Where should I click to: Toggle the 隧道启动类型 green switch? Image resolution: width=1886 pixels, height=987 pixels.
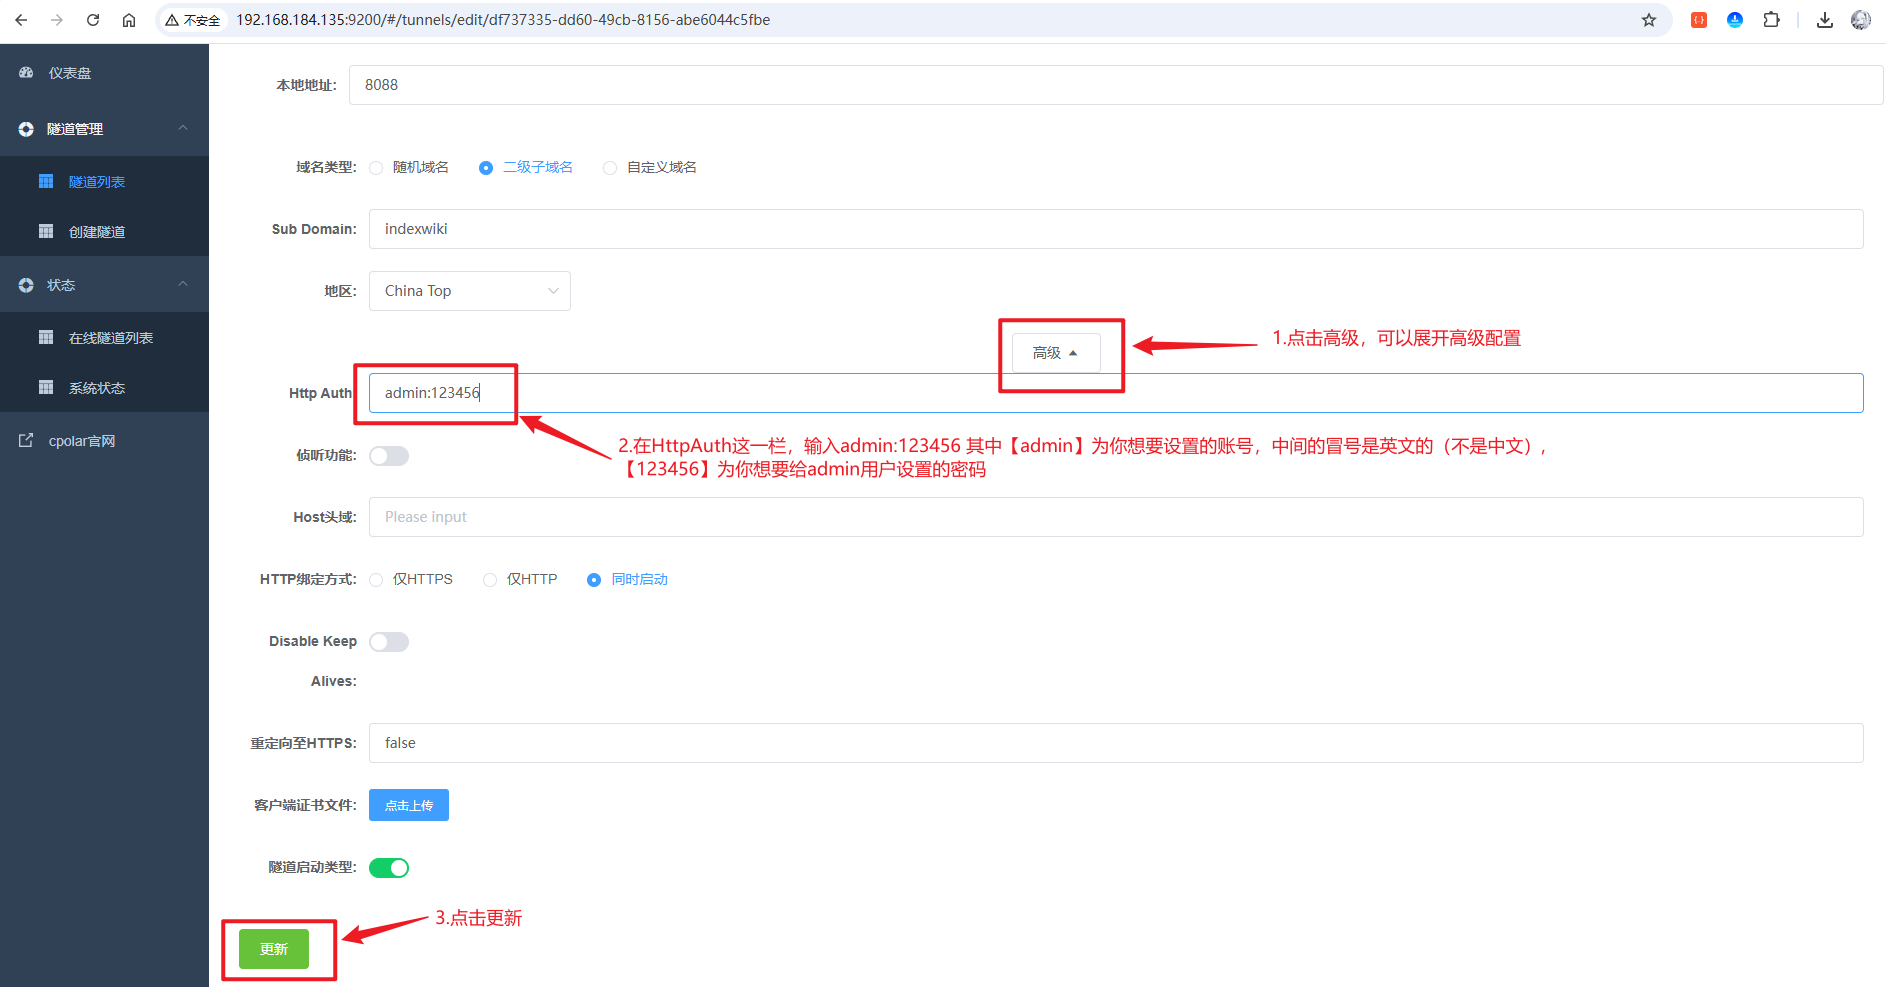click(x=389, y=868)
